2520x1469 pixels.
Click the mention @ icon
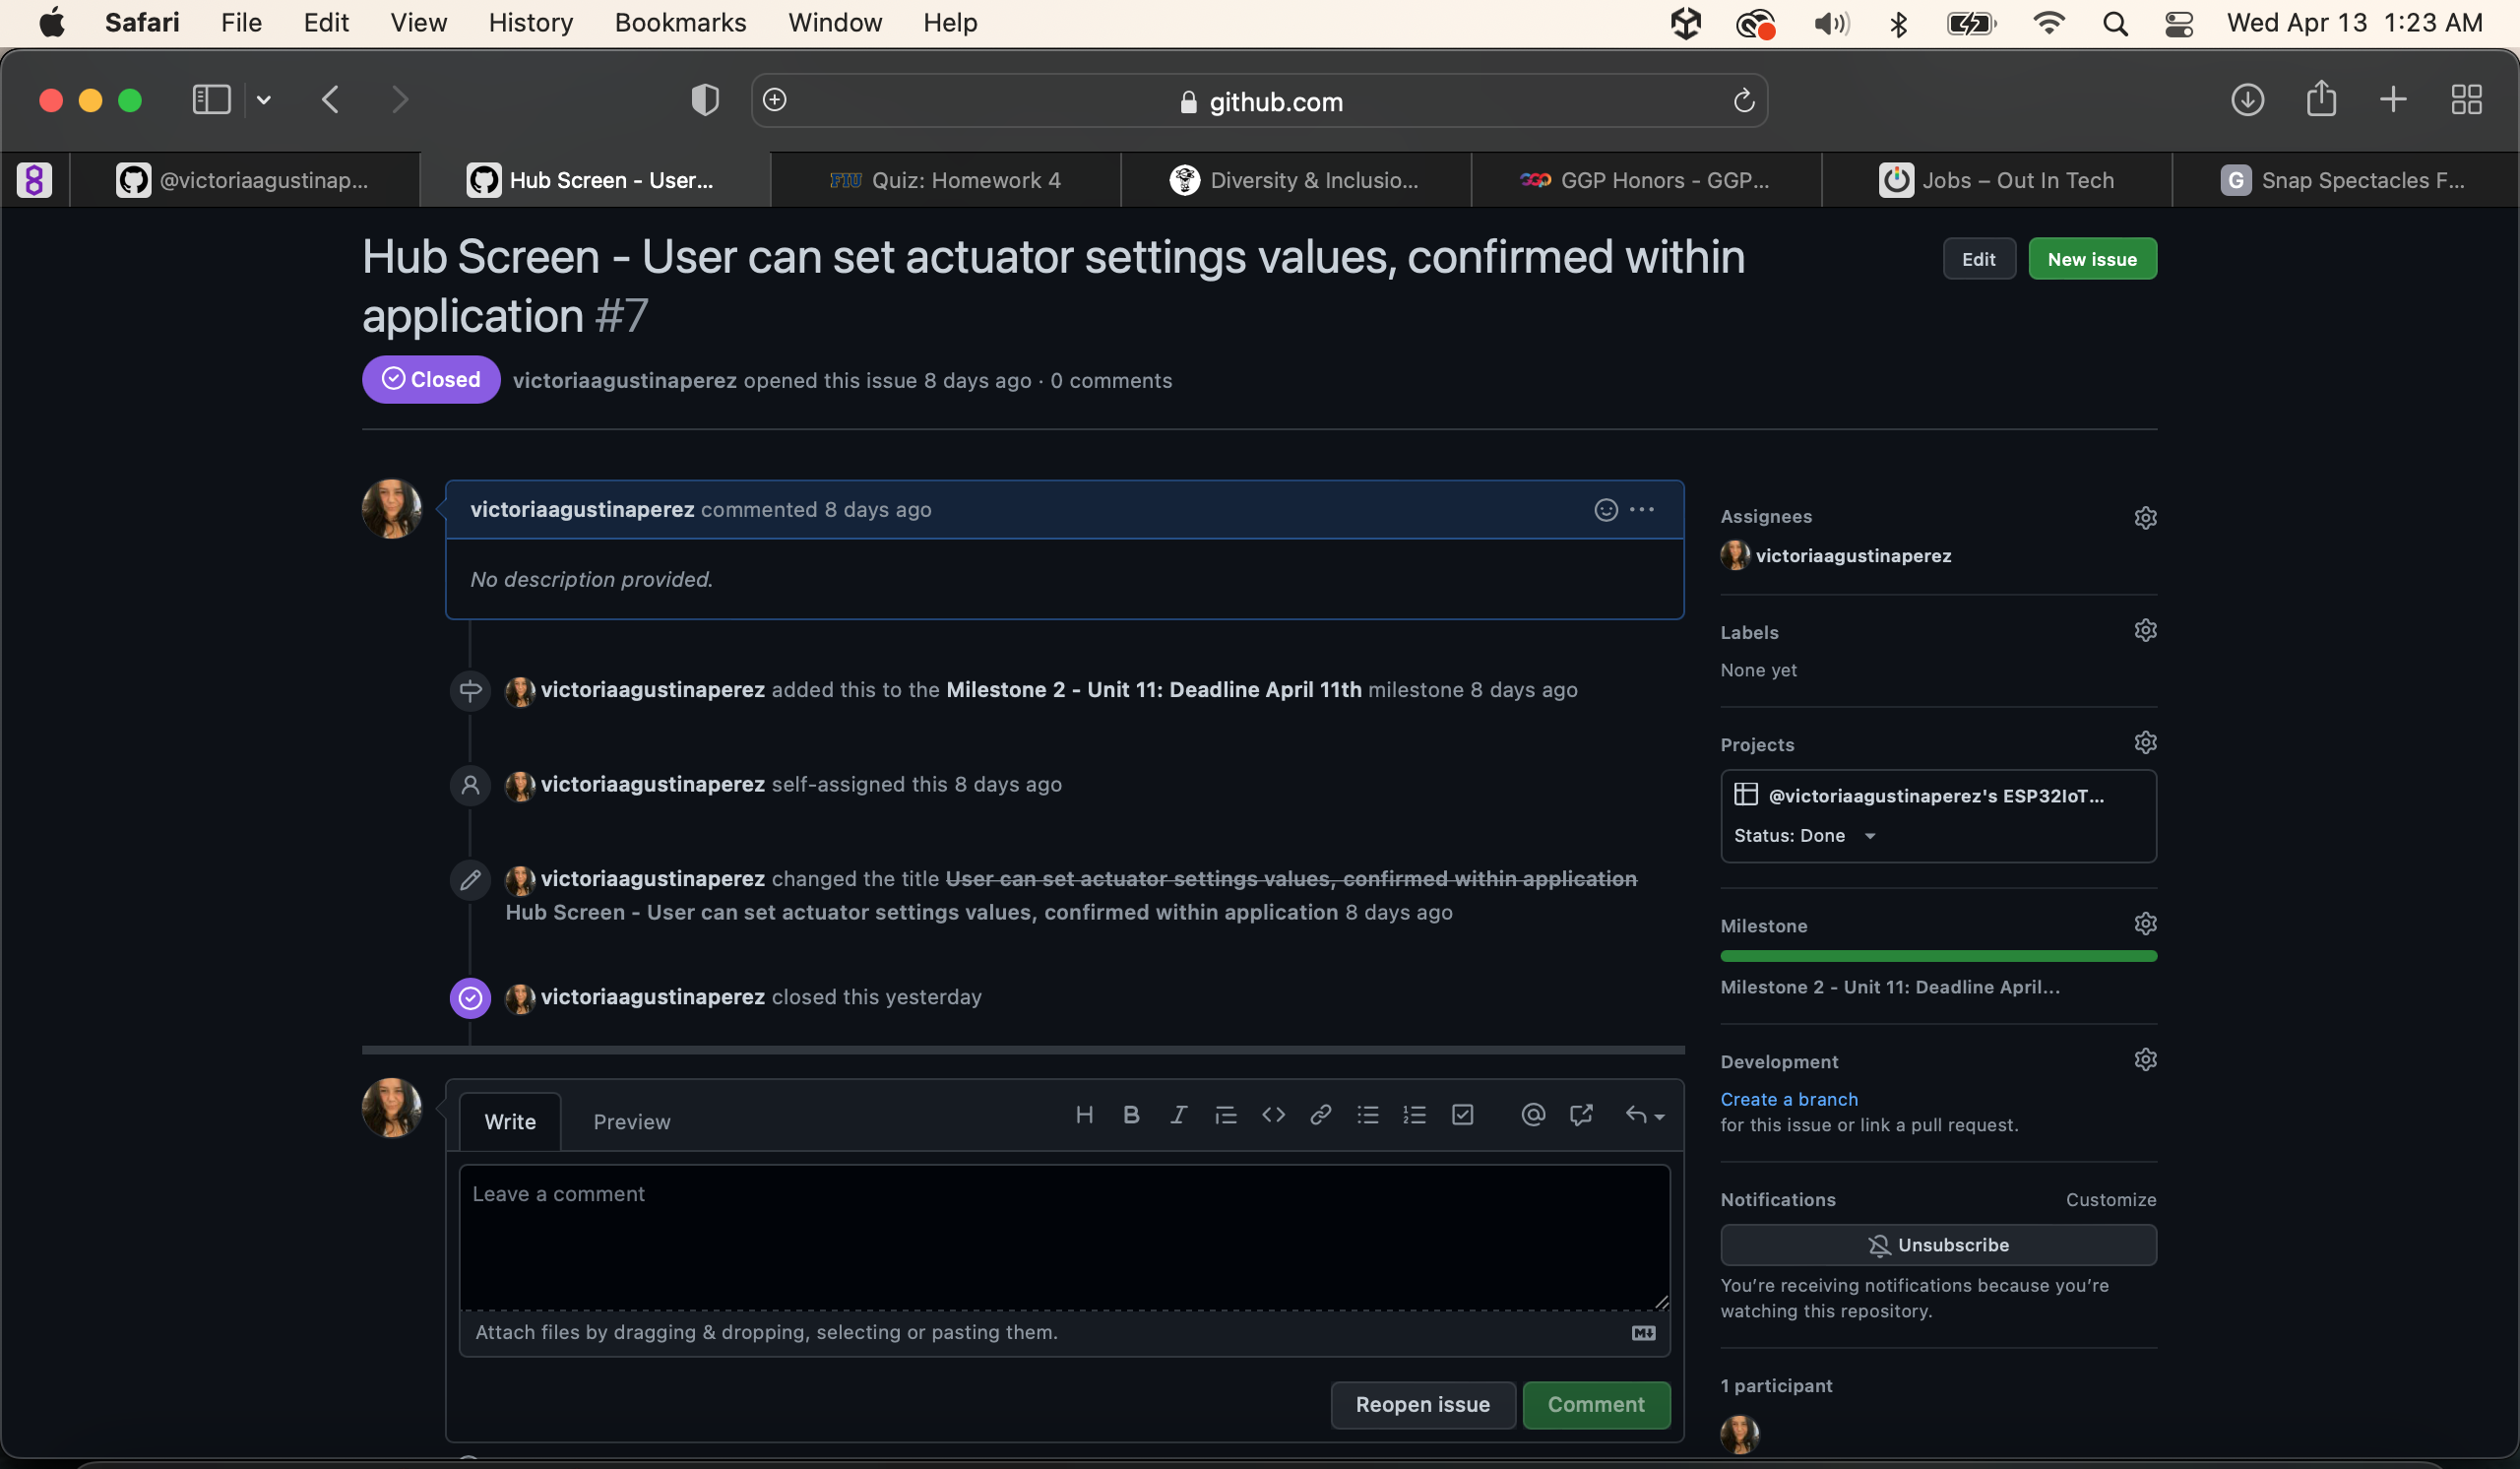coord(1533,1115)
